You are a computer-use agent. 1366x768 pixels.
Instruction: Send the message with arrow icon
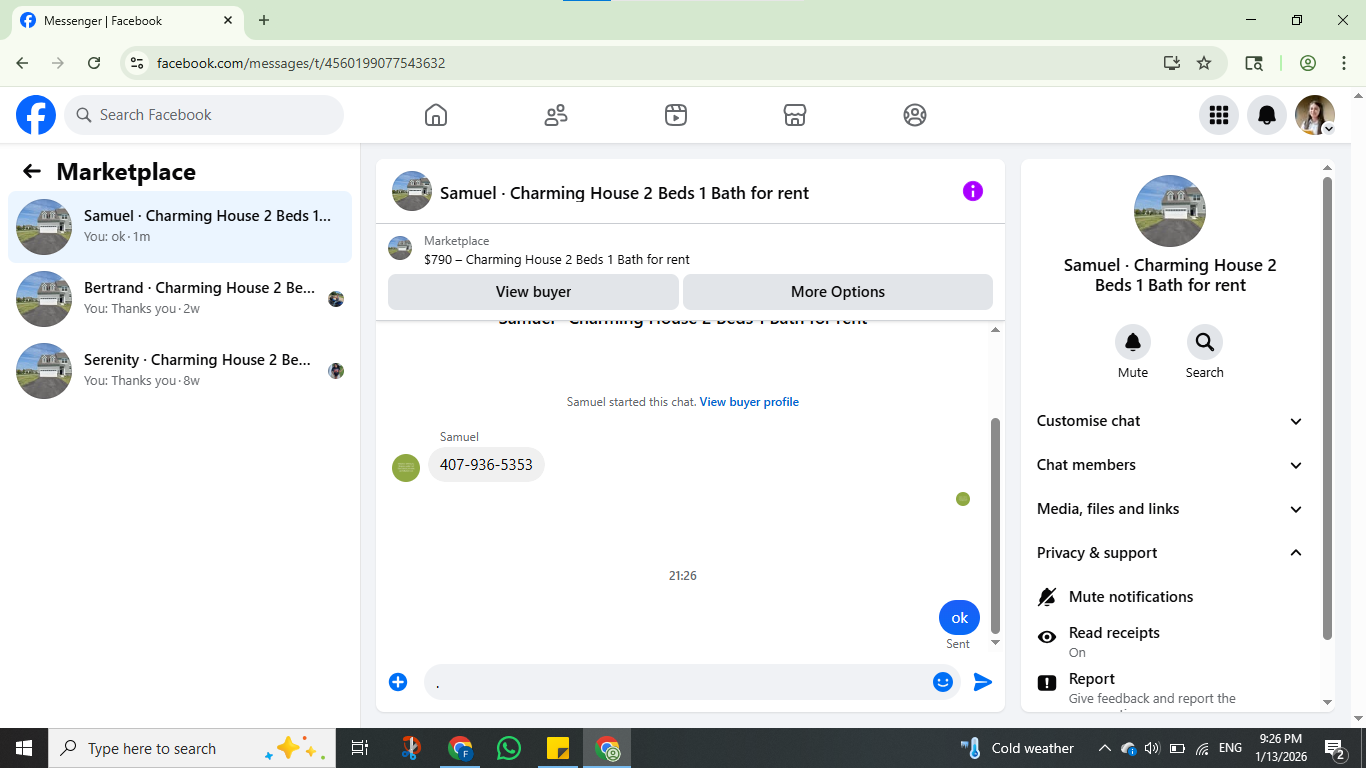[x=983, y=682]
